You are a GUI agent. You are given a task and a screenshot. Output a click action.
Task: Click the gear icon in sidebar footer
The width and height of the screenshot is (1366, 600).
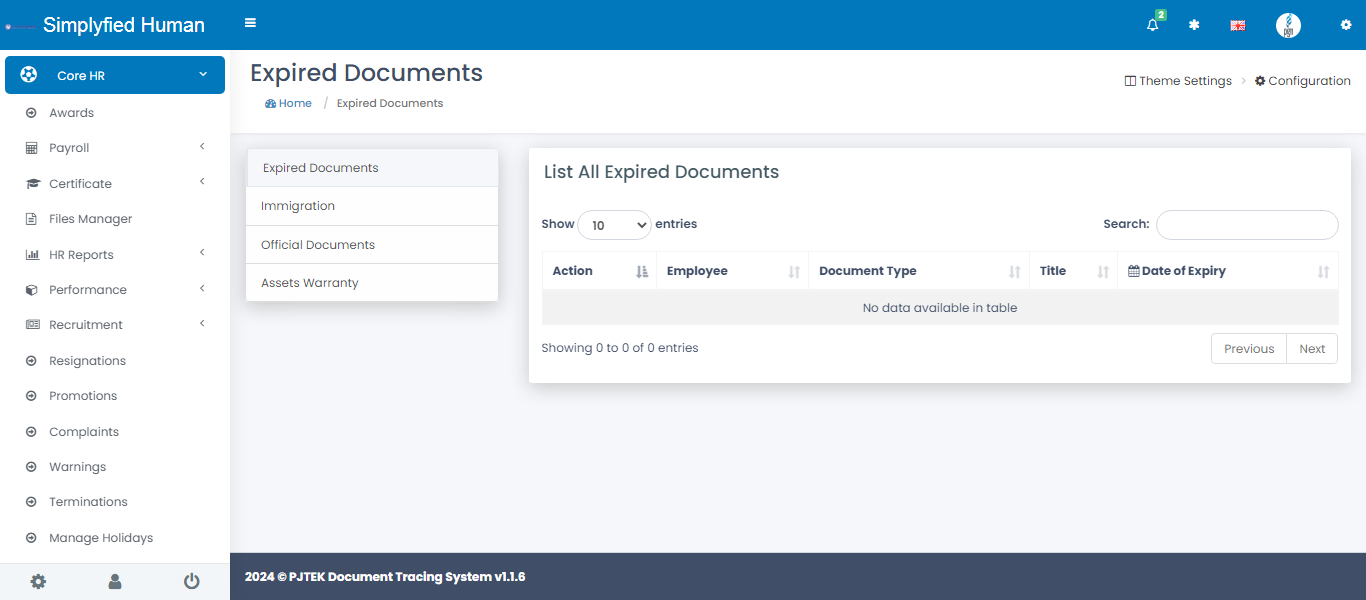tap(38, 581)
